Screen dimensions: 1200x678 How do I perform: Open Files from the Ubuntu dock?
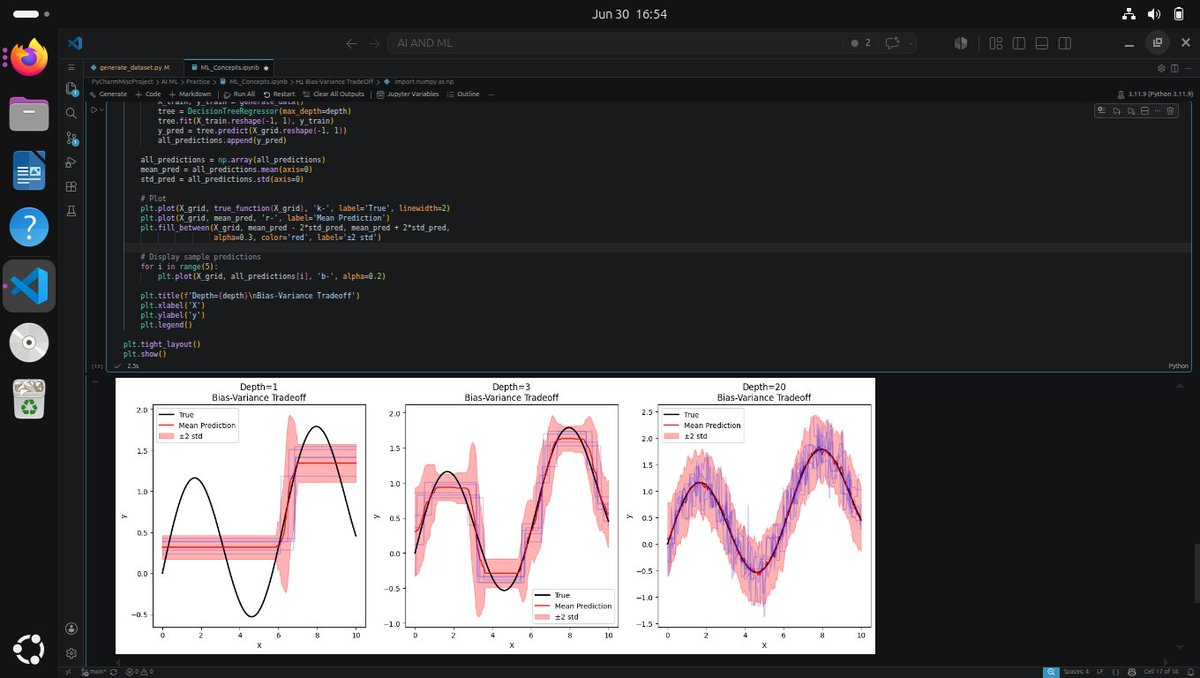29,114
